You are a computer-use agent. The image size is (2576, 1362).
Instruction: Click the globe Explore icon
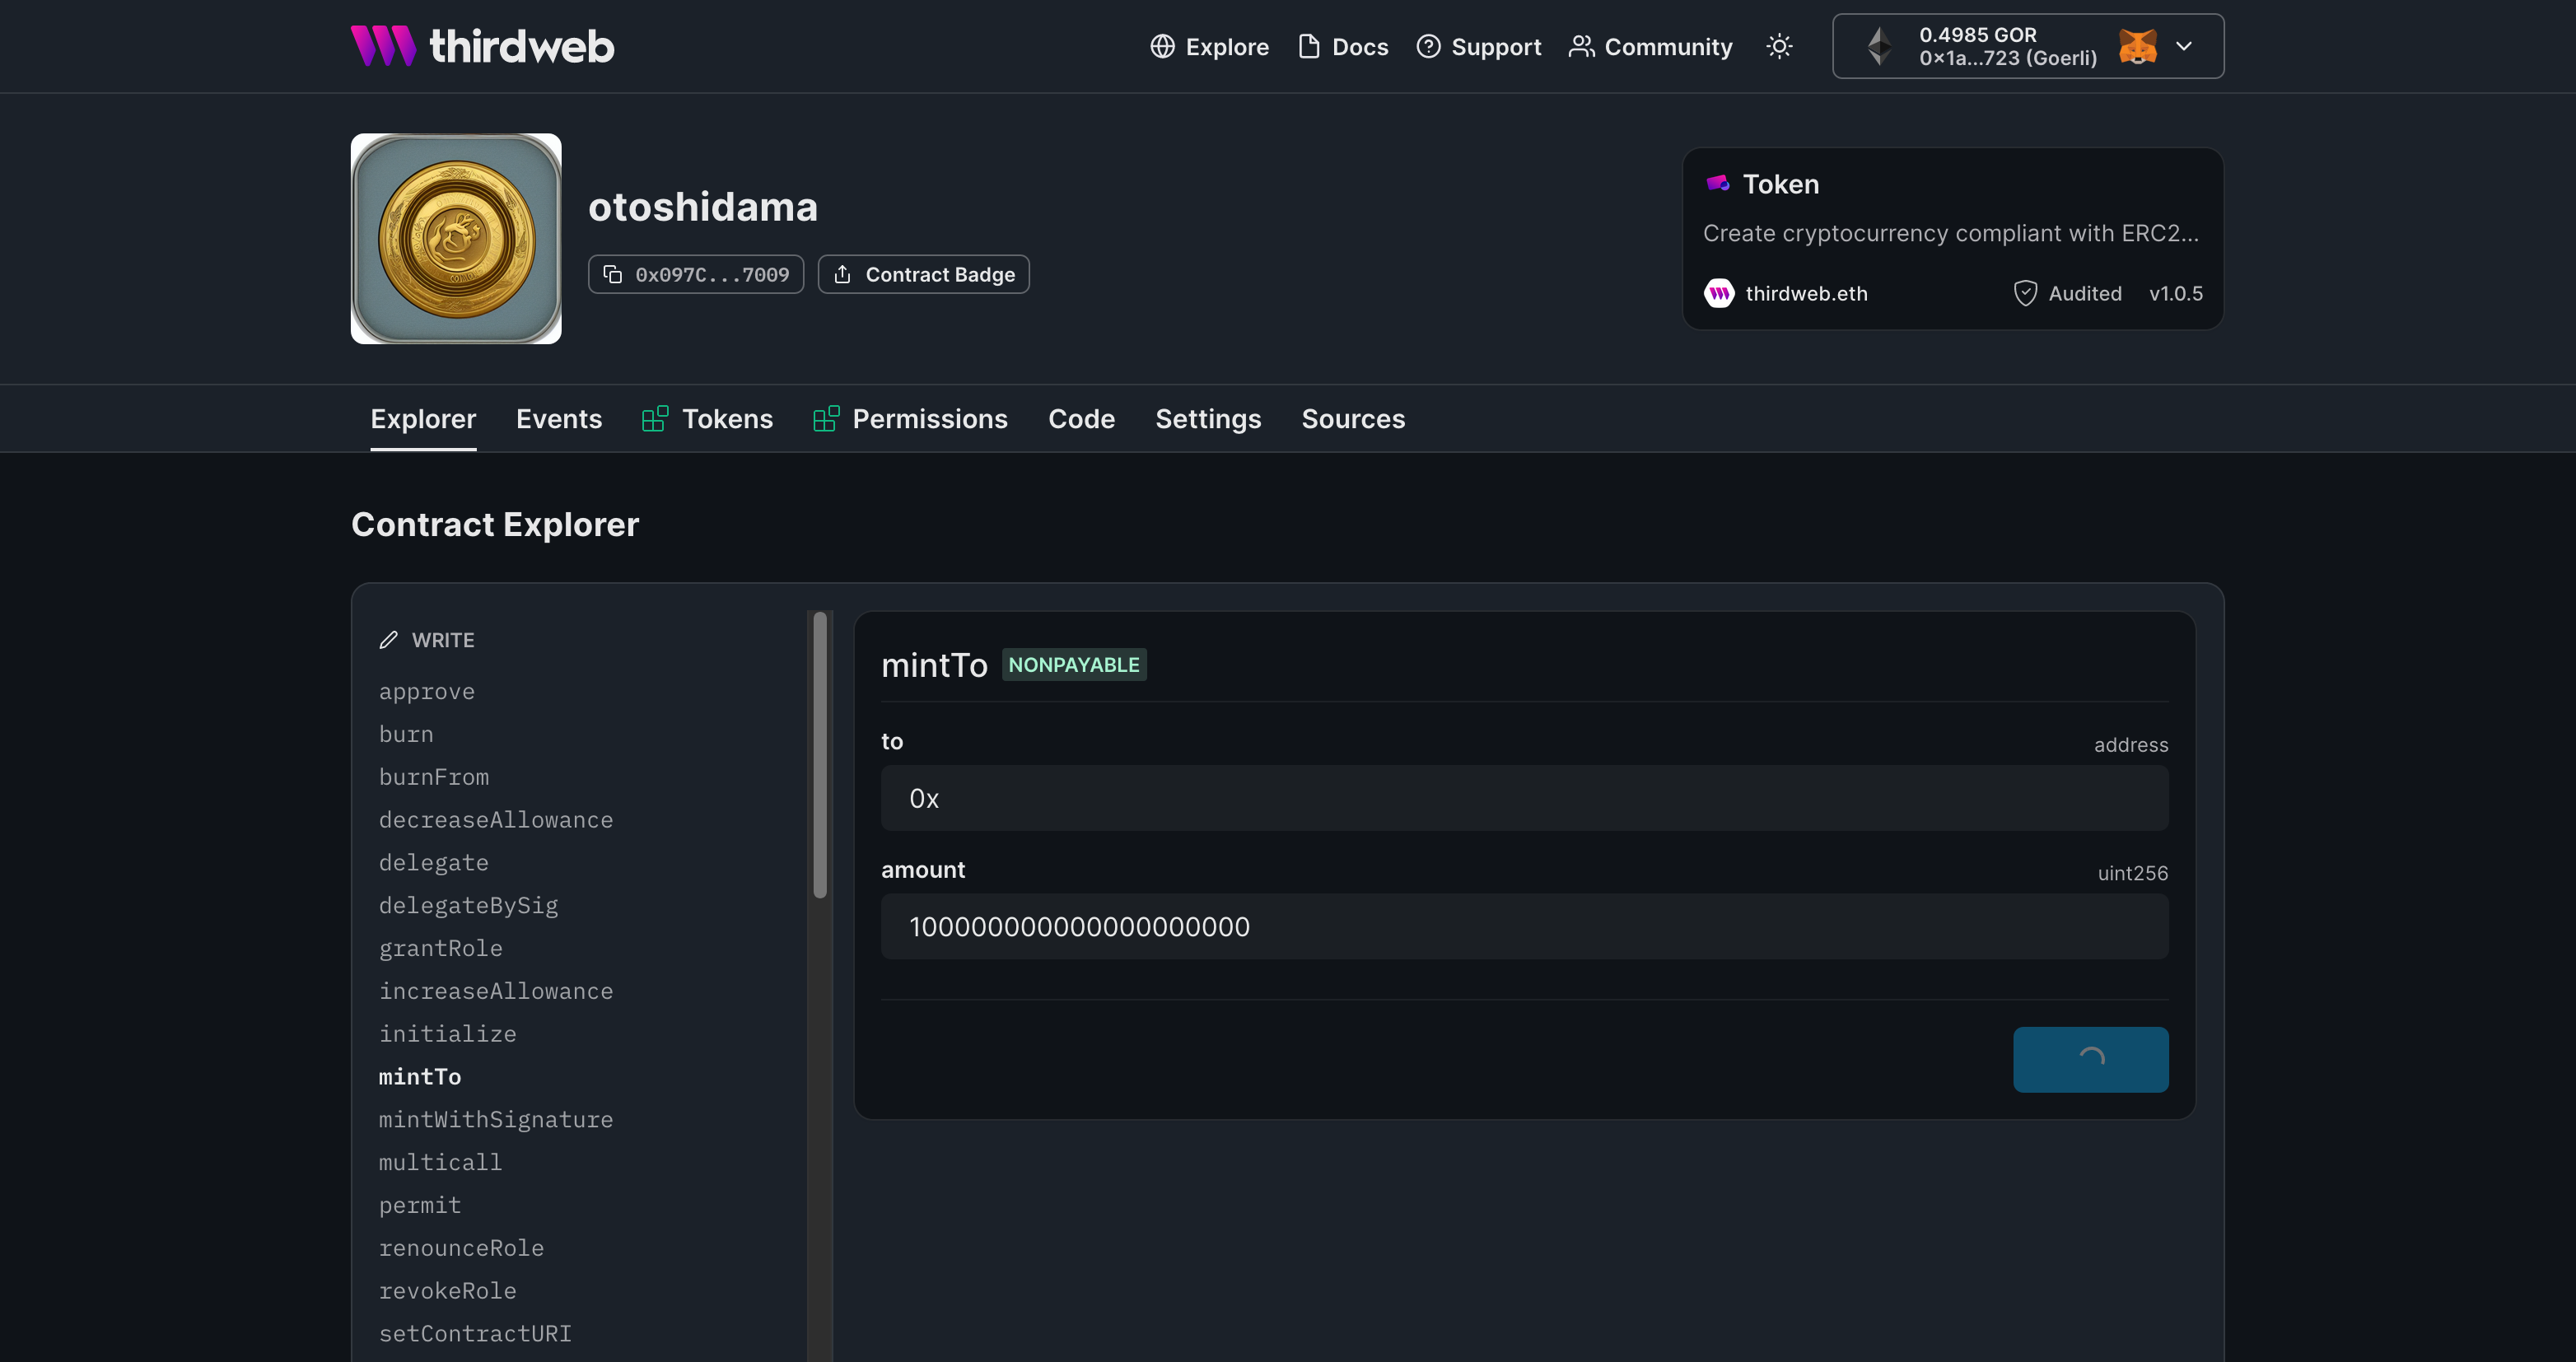[1162, 47]
